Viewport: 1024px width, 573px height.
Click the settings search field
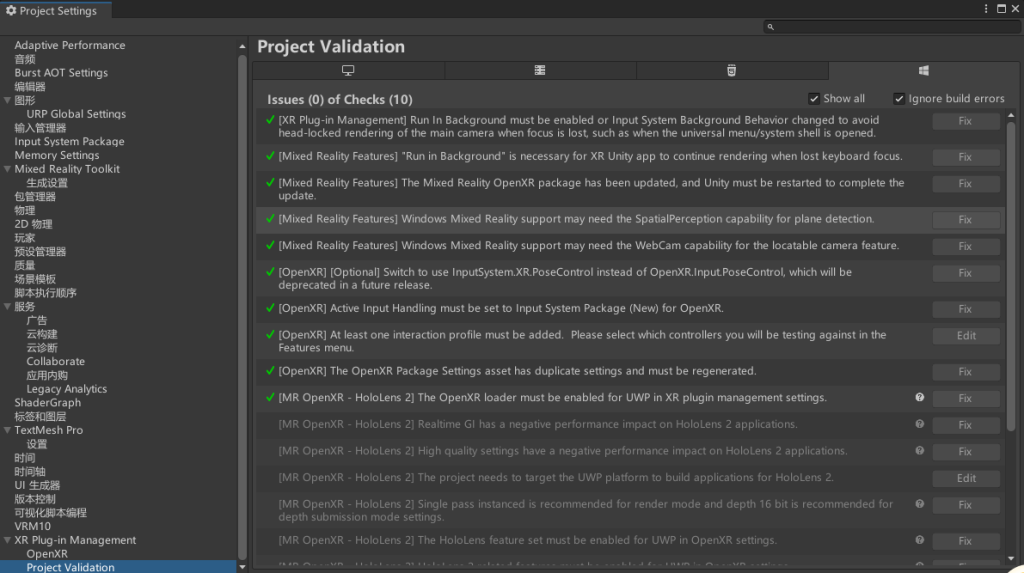(x=891, y=27)
